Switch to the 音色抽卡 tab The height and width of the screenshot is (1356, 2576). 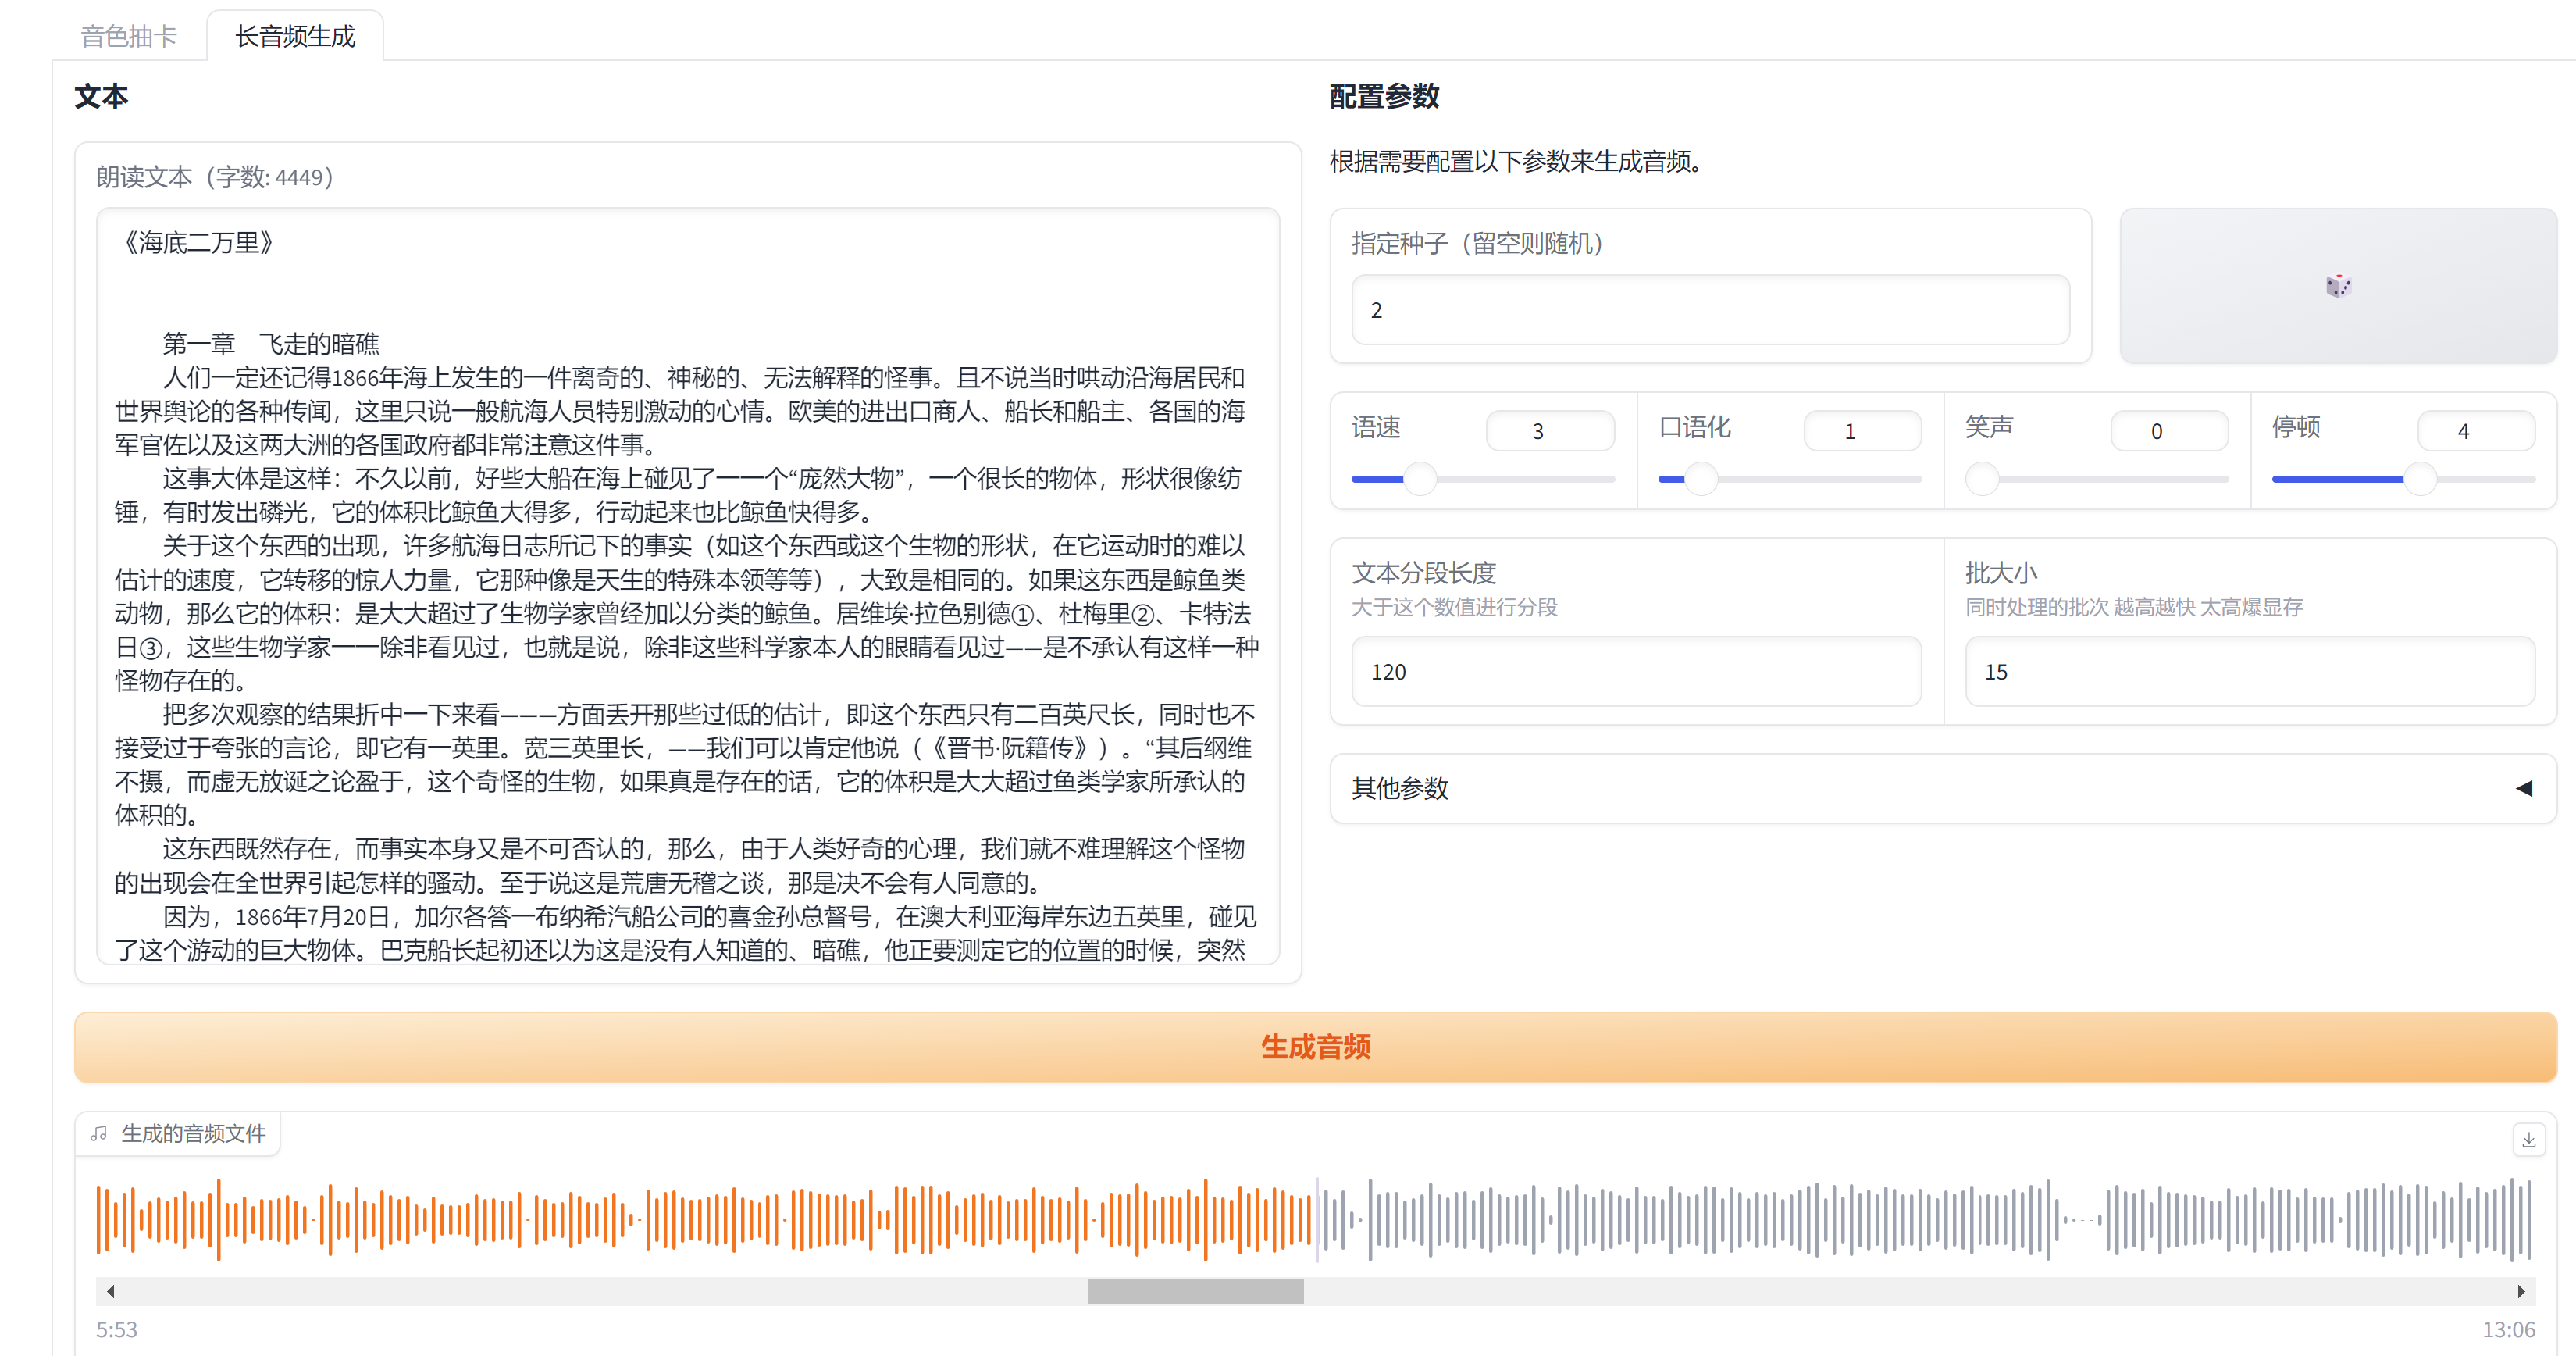(x=128, y=34)
